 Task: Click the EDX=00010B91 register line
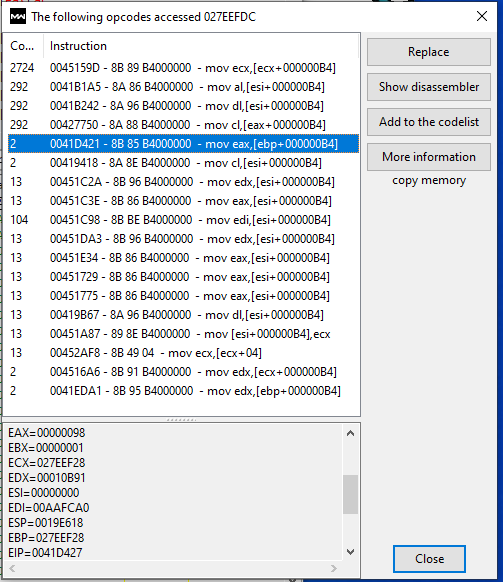coord(46,478)
